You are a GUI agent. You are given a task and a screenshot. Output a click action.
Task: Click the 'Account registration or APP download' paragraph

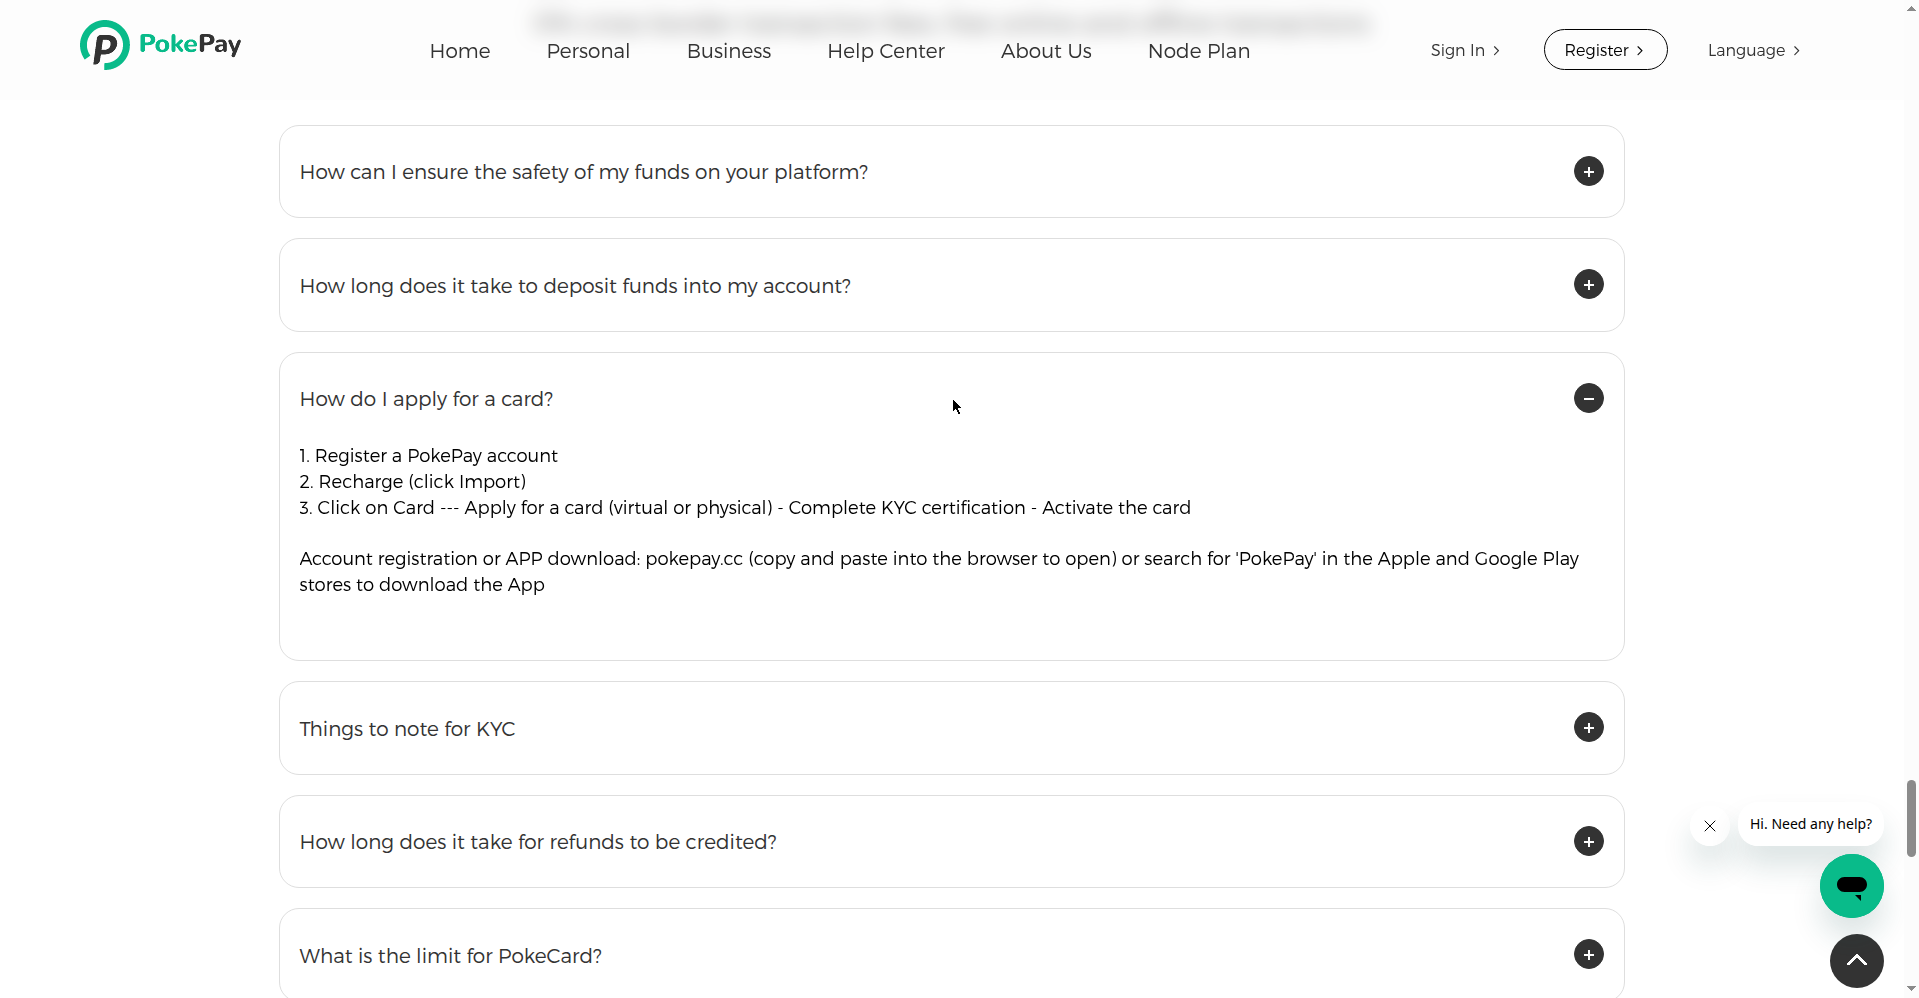tap(939, 572)
